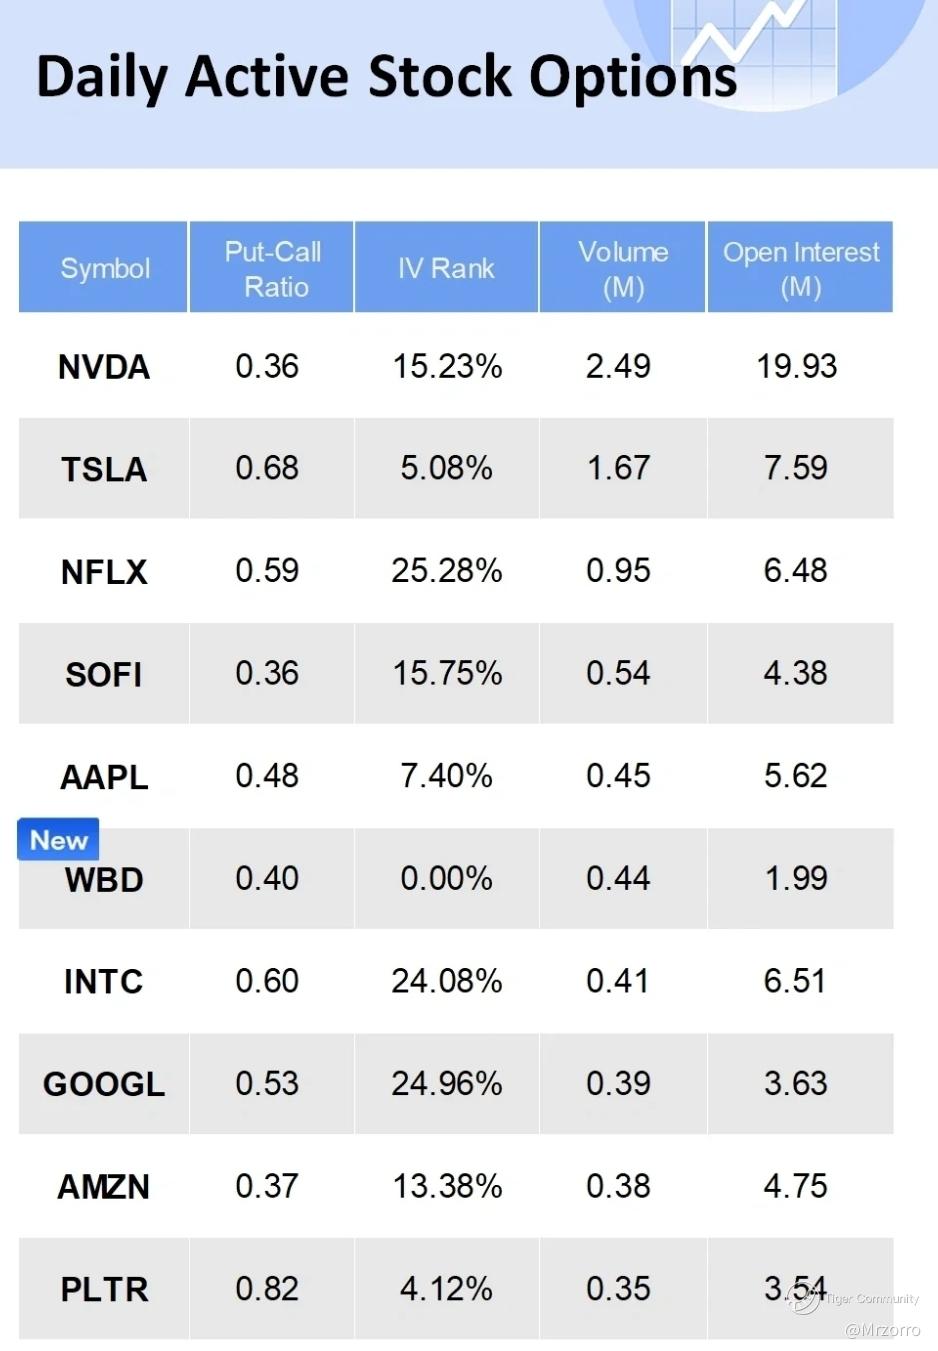Click the Tiger Community watermark logo
Image resolution: width=938 pixels, height=1351 pixels.
803,1298
